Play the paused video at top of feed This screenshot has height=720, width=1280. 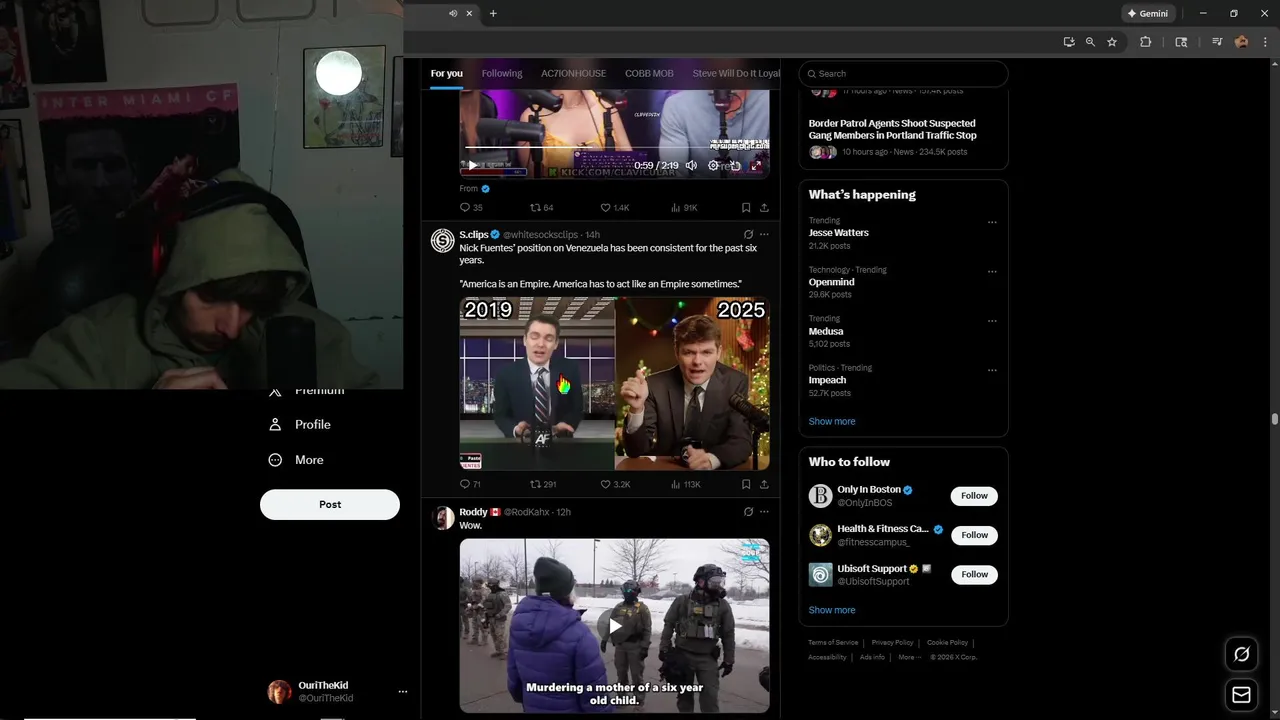point(473,166)
